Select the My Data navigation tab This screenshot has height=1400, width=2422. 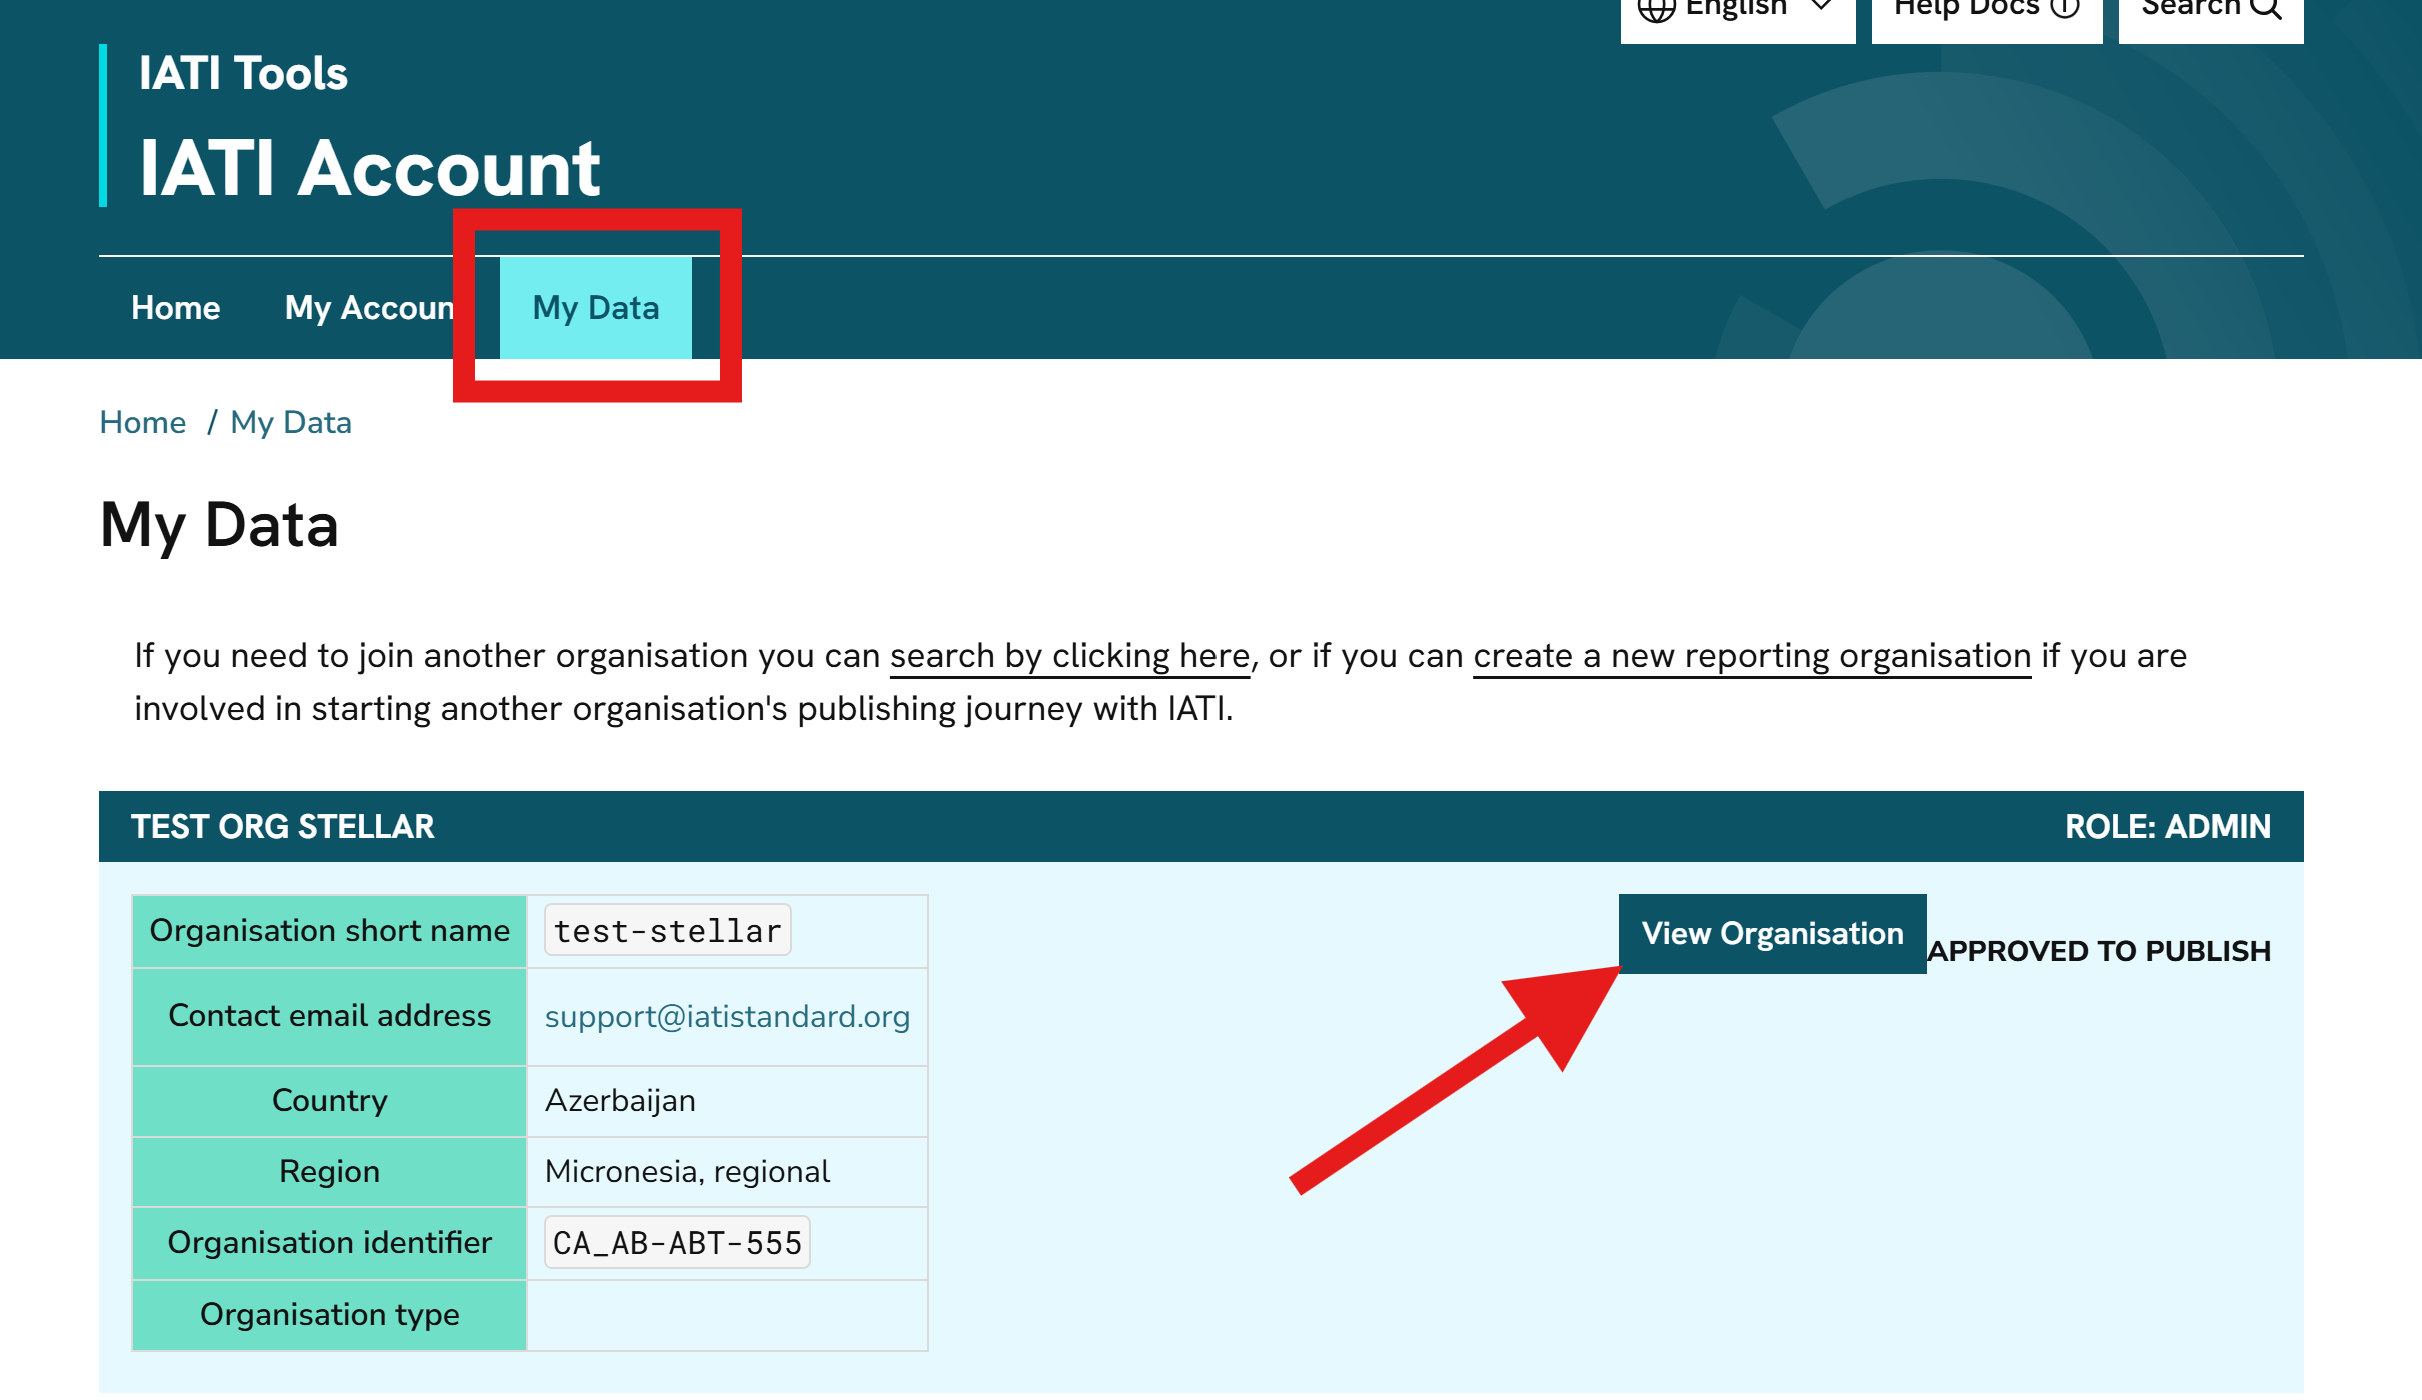tap(595, 308)
